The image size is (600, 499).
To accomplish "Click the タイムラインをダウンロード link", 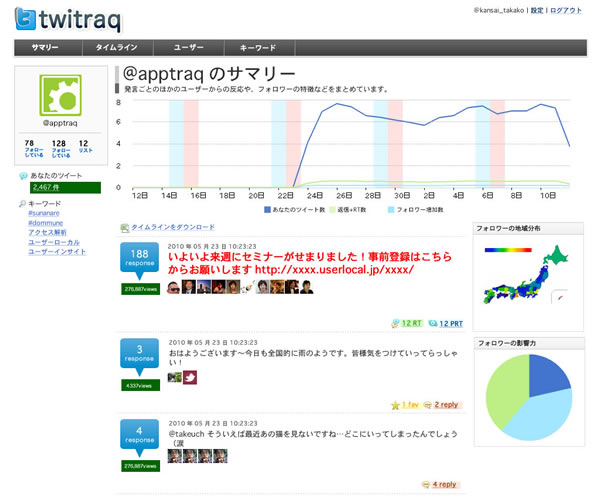I will coord(173,227).
